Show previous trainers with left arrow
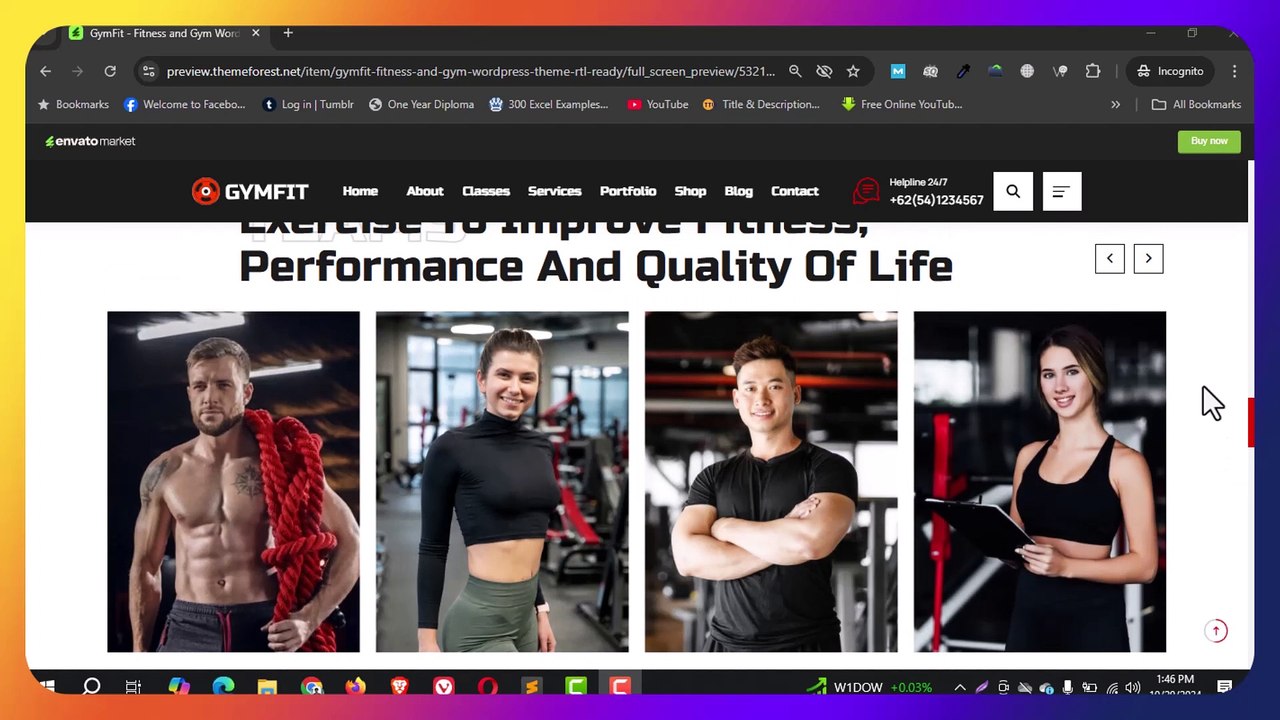 pos(1110,259)
